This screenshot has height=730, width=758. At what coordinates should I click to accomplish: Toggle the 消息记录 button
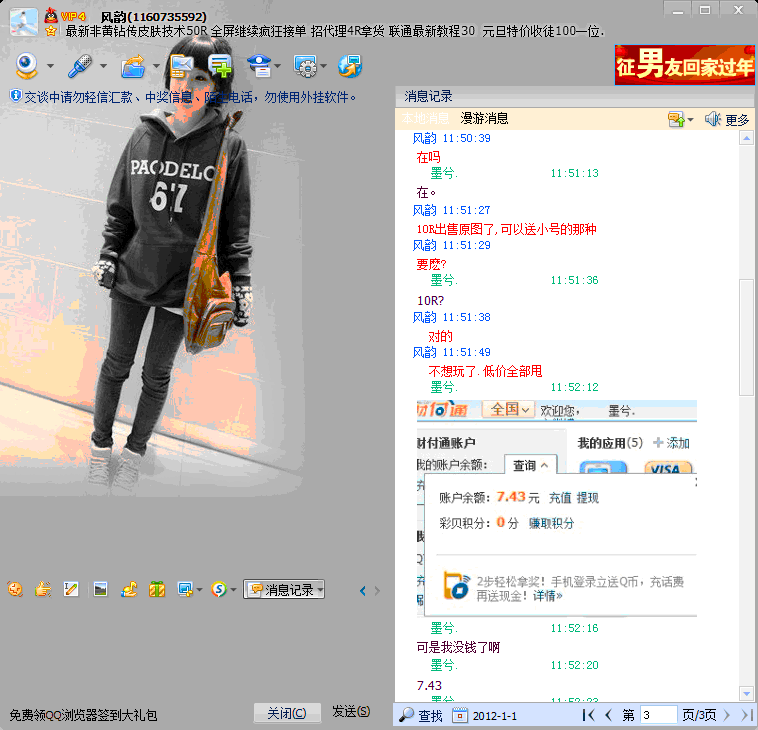click(284, 589)
